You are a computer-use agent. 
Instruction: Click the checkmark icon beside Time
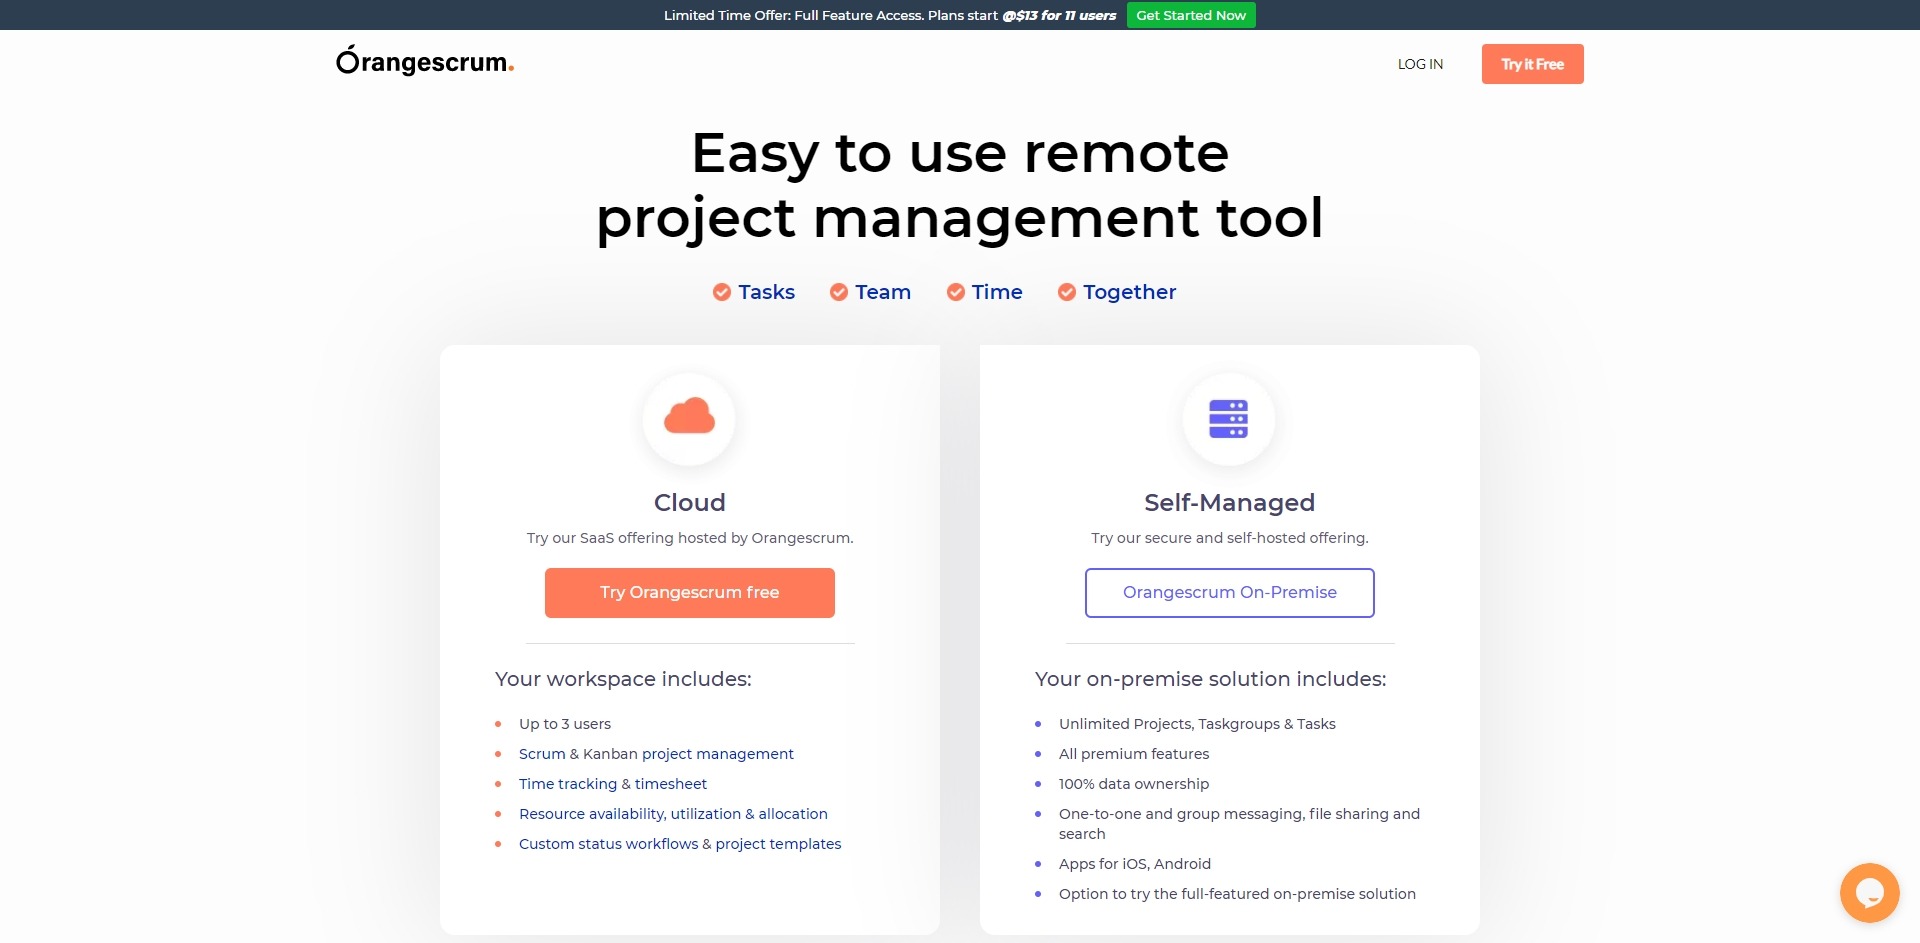[955, 292]
